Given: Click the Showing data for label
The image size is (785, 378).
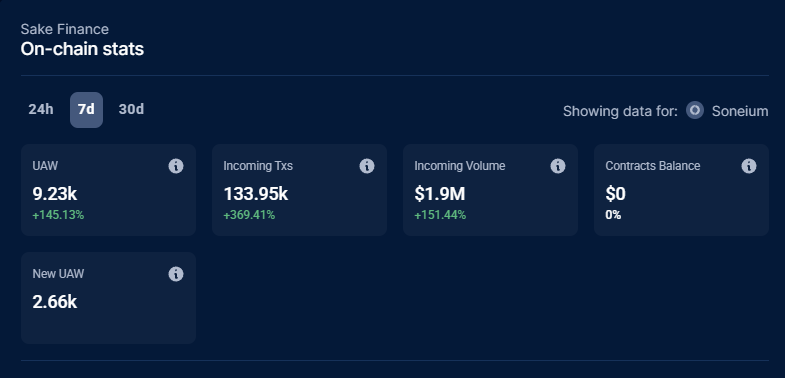Looking at the screenshot, I should pos(620,111).
